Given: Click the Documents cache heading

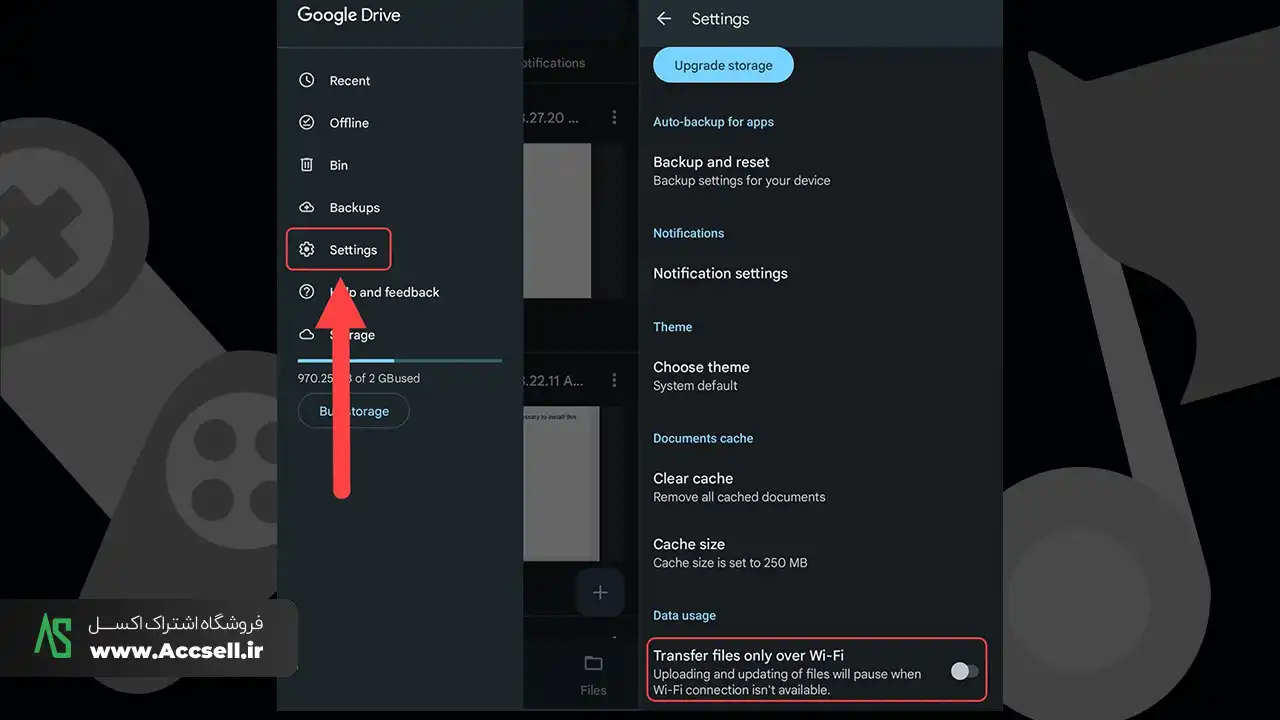Looking at the screenshot, I should [703, 438].
